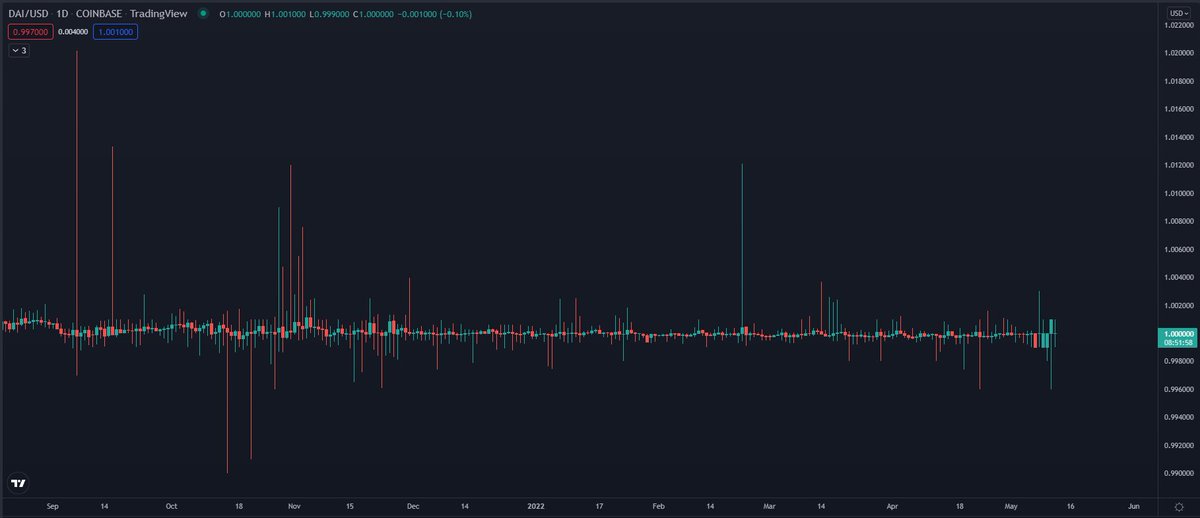
Task: Click the Dec label on time axis
Action: pyautogui.click(x=412, y=506)
